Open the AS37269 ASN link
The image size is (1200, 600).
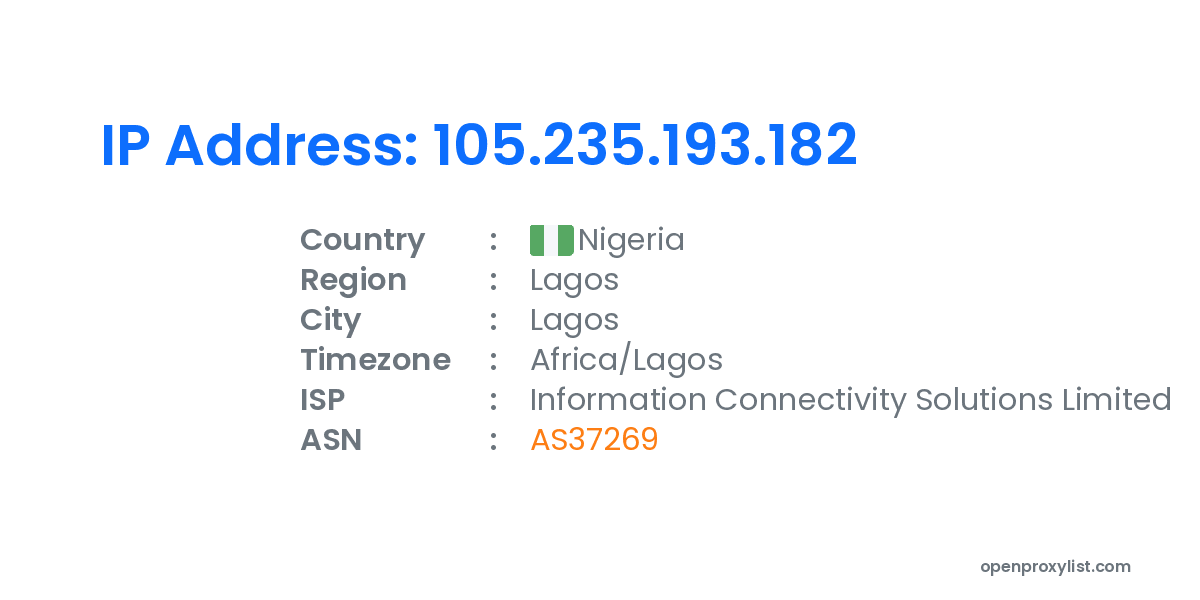click(x=594, y=440)
